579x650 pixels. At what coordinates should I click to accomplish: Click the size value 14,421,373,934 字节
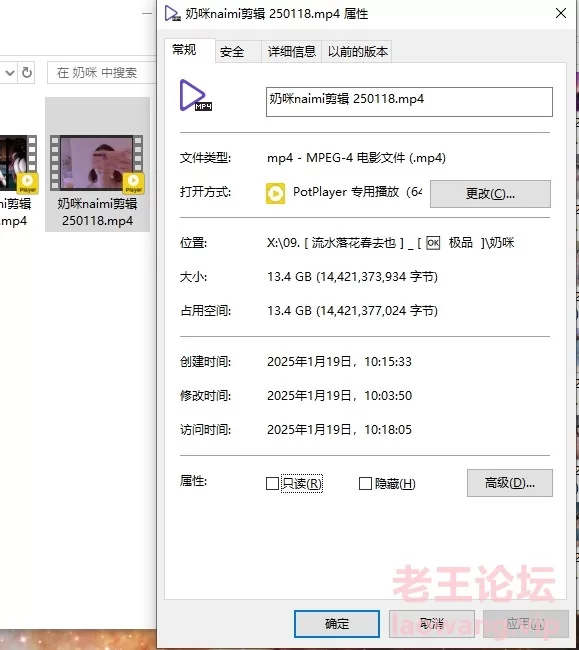377,276
